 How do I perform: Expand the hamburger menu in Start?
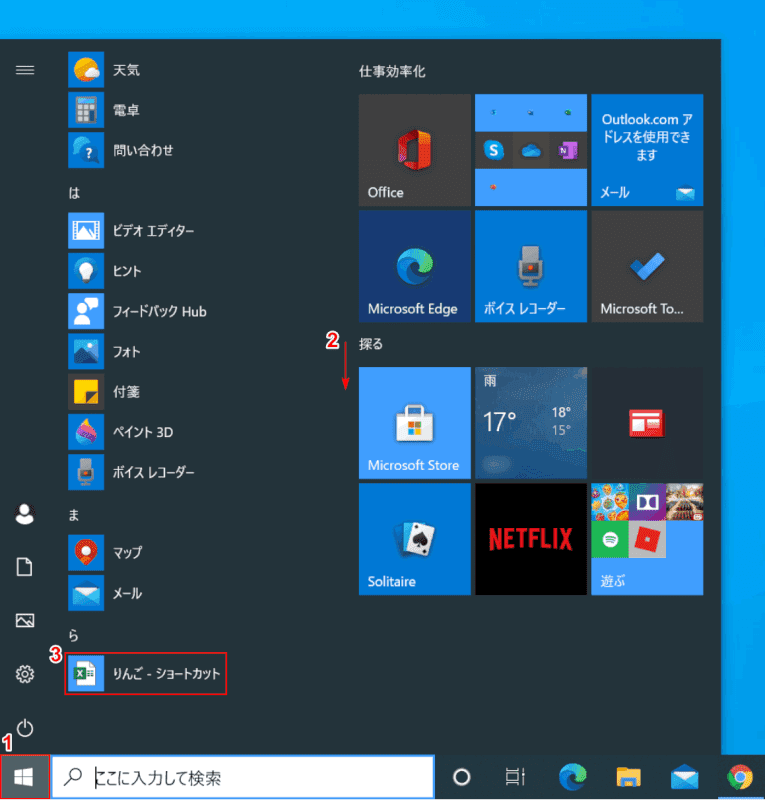click(x=25, y=70)
